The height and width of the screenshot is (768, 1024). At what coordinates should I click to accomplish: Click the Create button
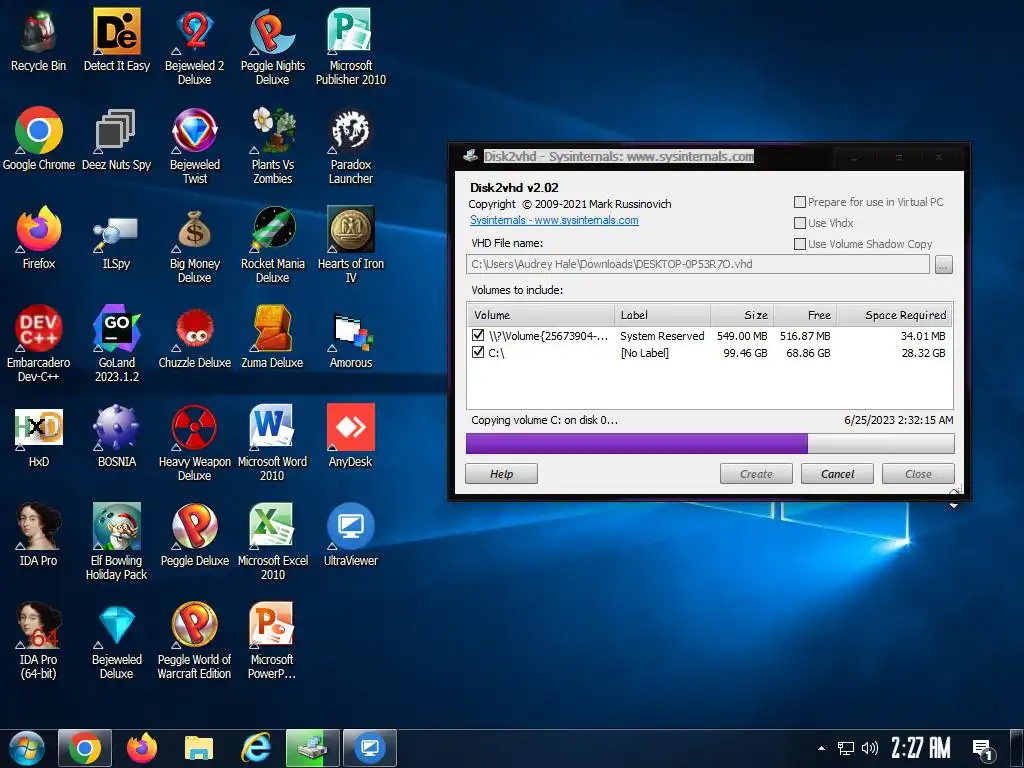point(756,473)
